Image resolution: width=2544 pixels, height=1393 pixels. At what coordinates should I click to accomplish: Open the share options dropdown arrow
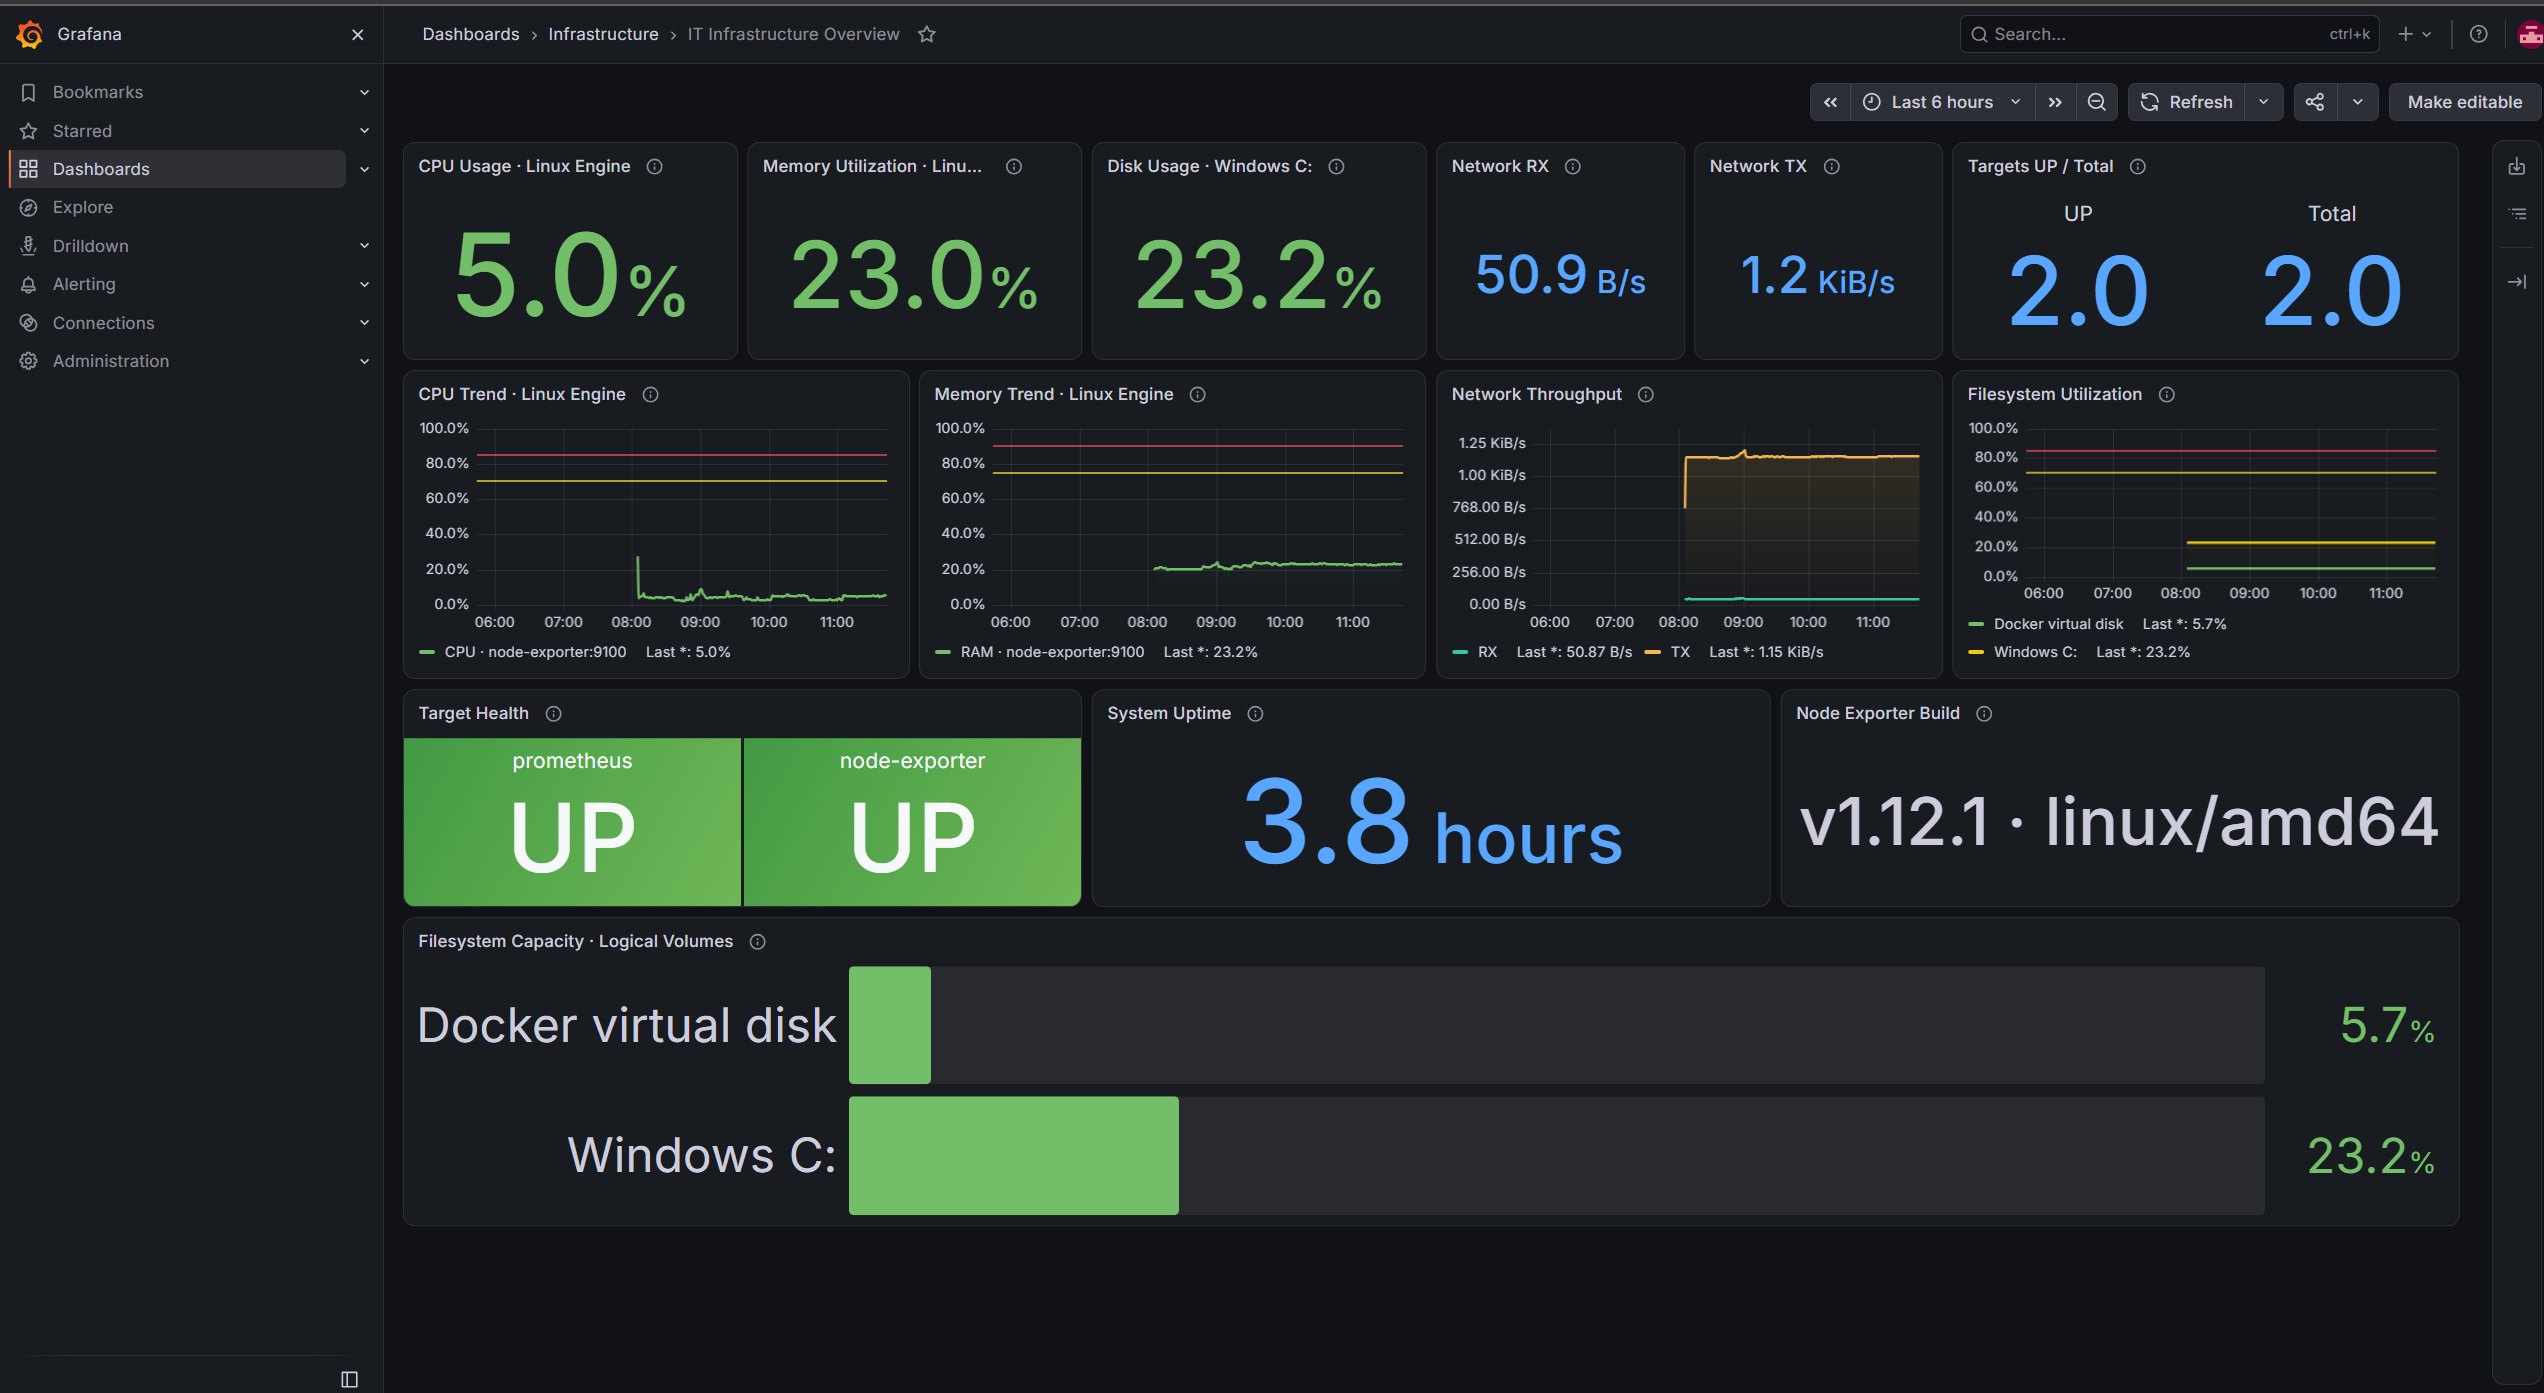(2358, 102)
